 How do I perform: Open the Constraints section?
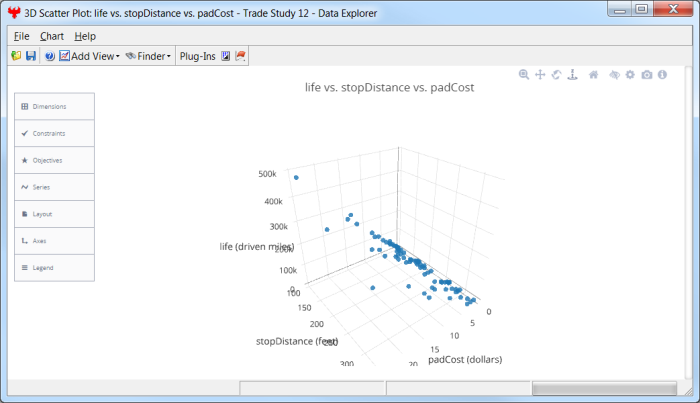(54, 133)
